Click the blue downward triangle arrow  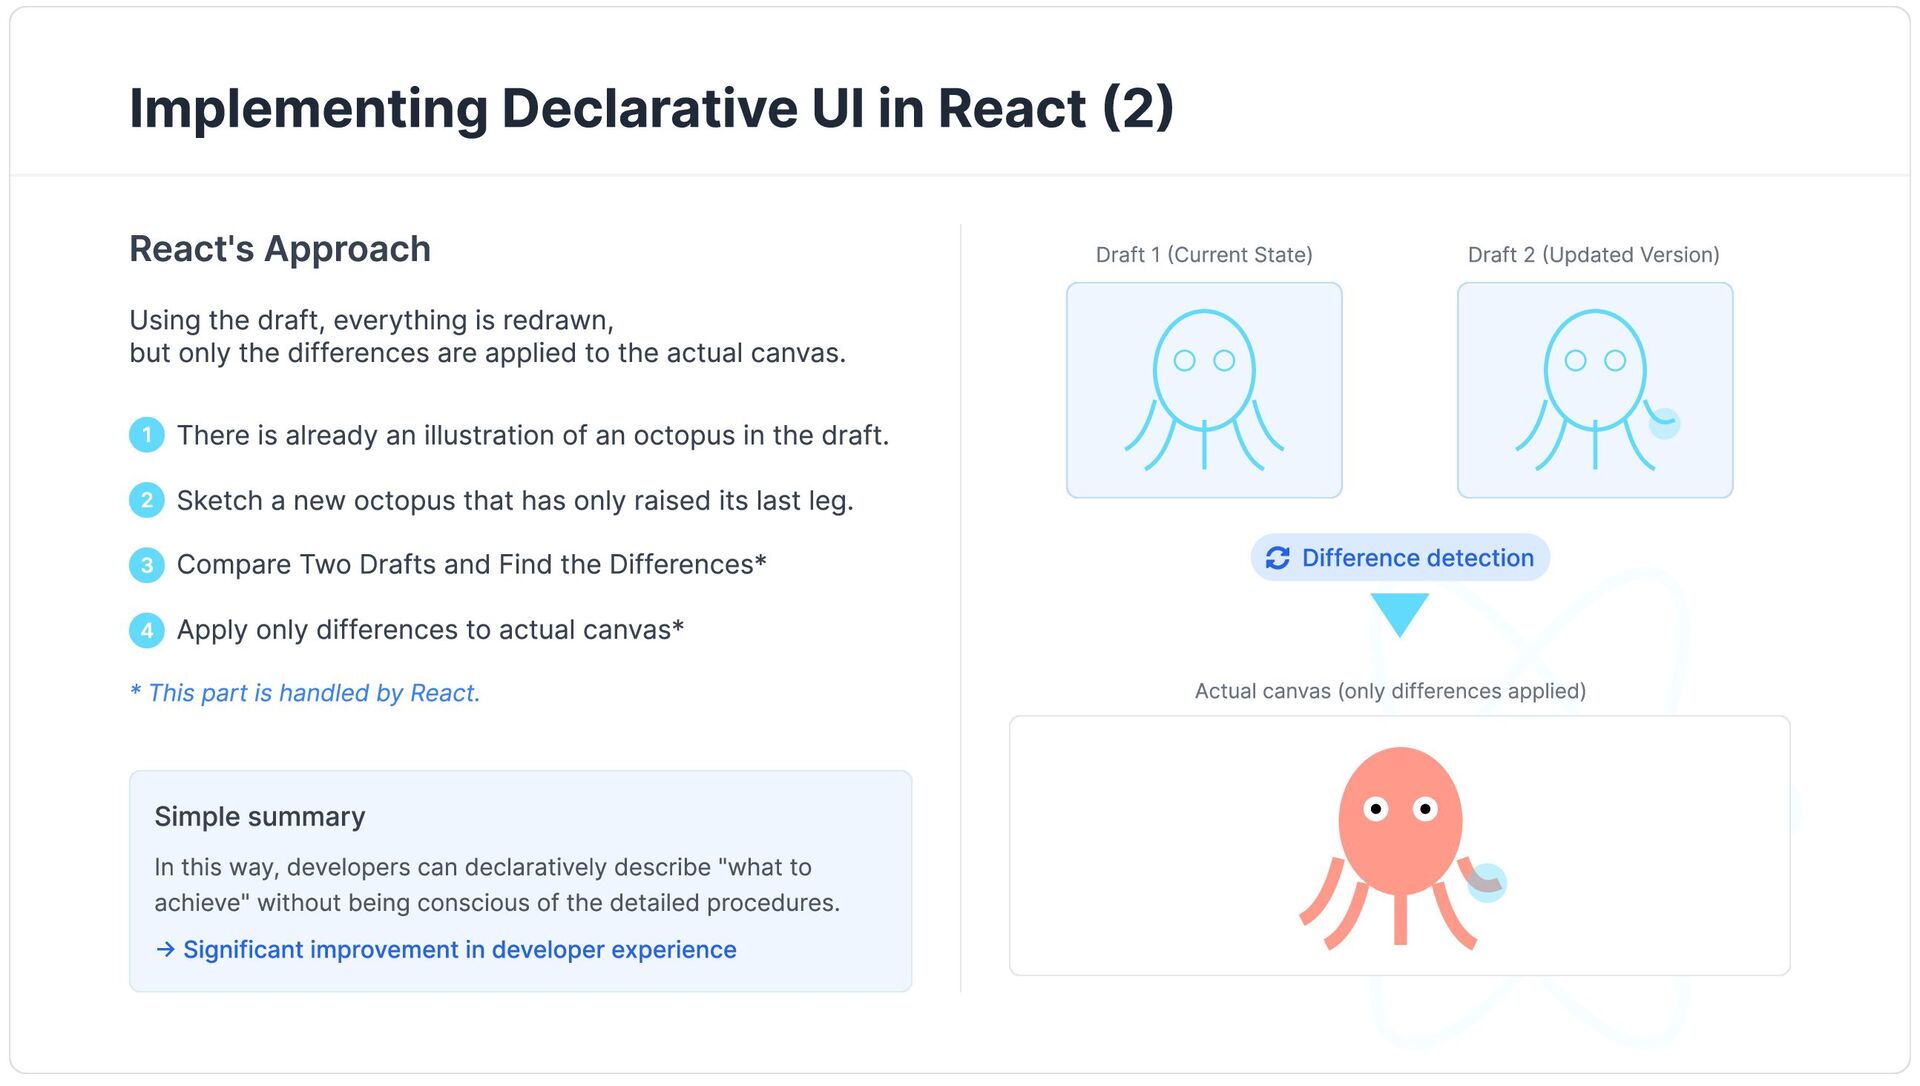click(x=1399, y=615)
